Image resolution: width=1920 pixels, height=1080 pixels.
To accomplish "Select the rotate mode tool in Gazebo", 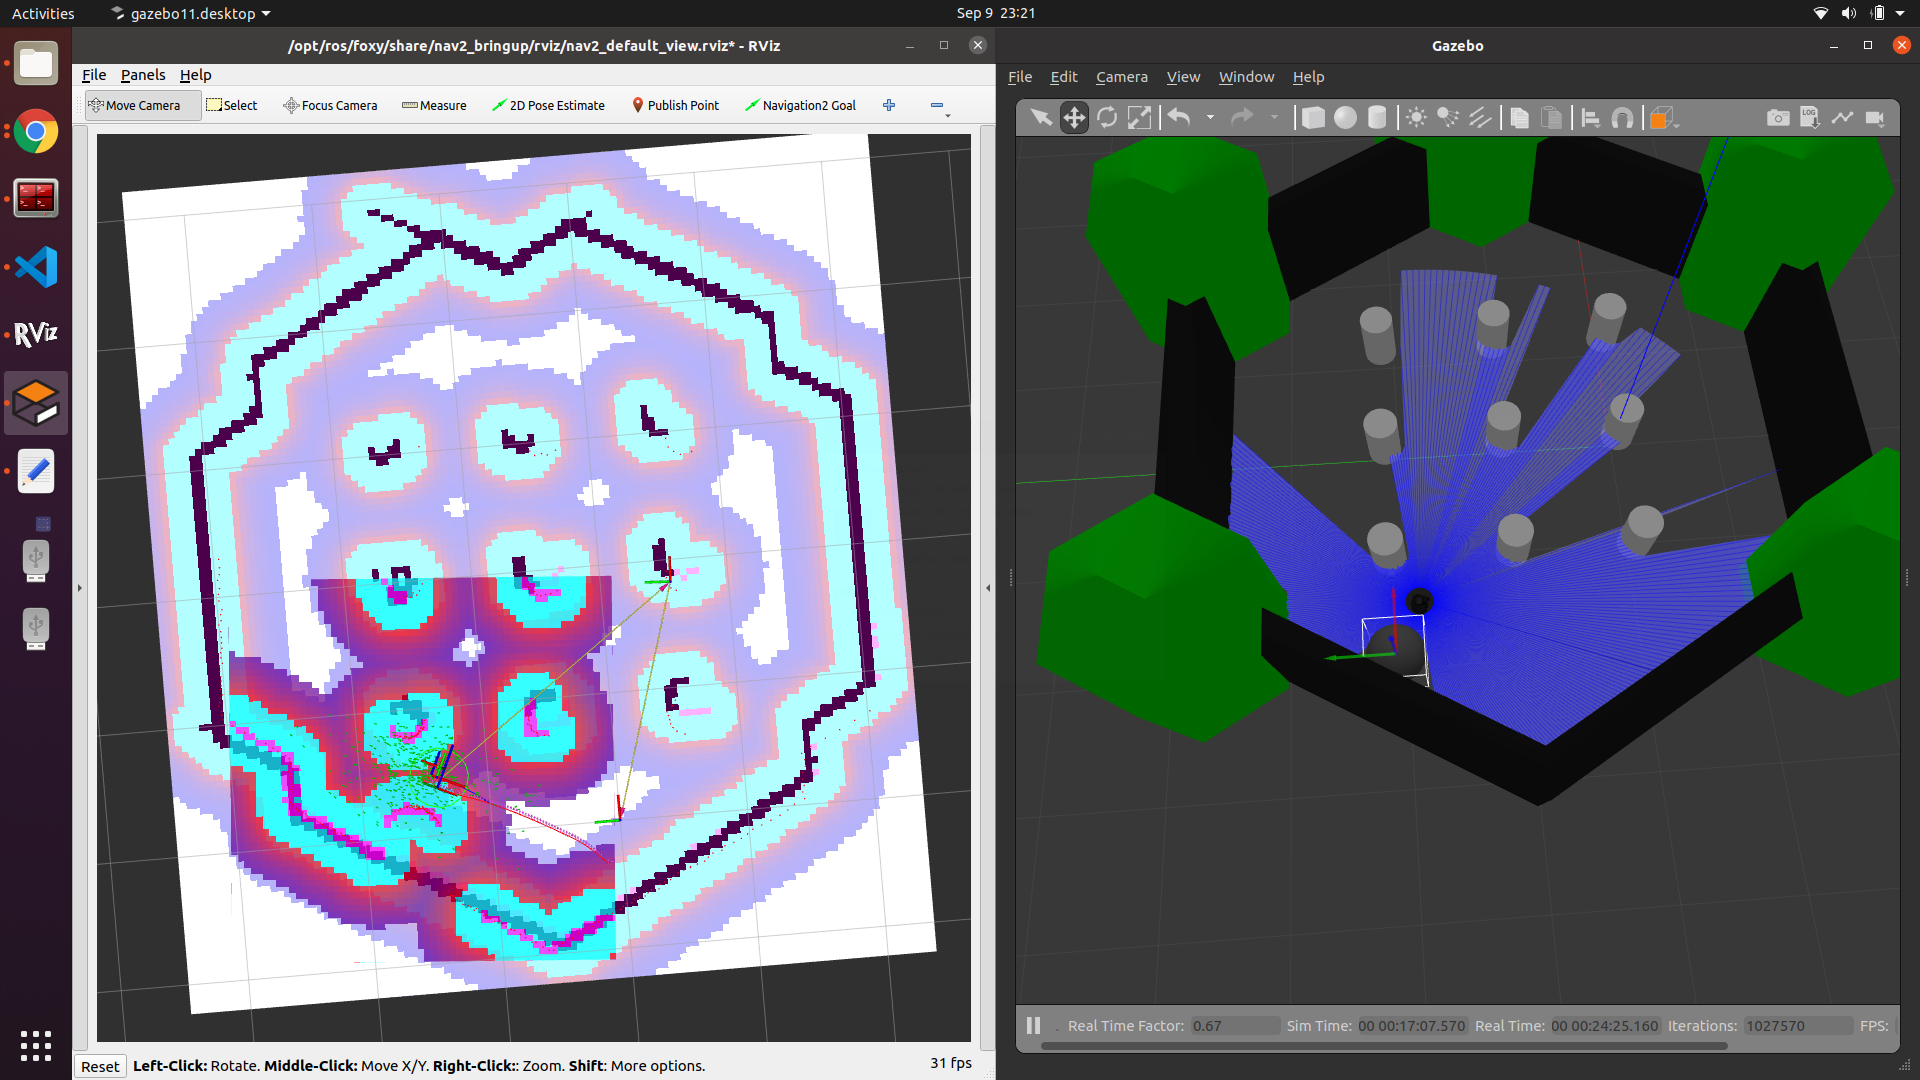I will coord(1107,118).
